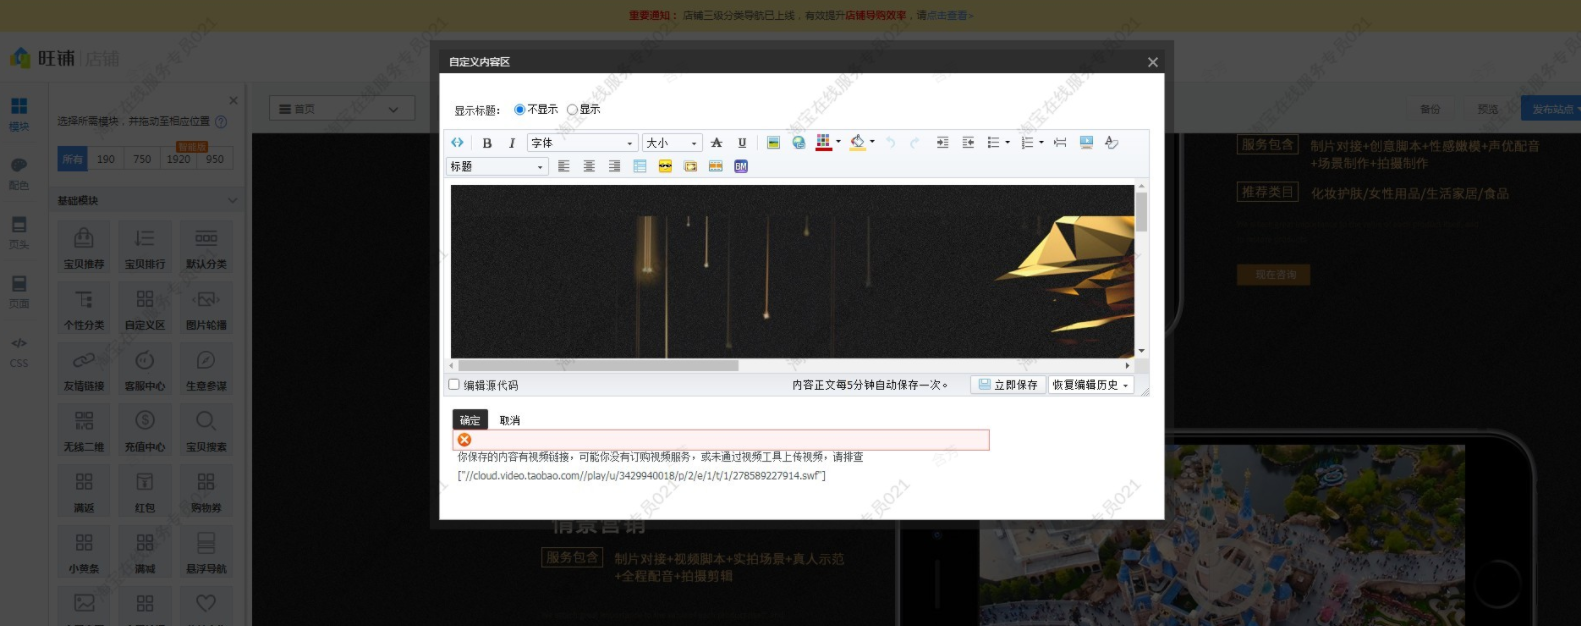
Task: Insert hyperlink with globe icon
Action: coord(798,143)
